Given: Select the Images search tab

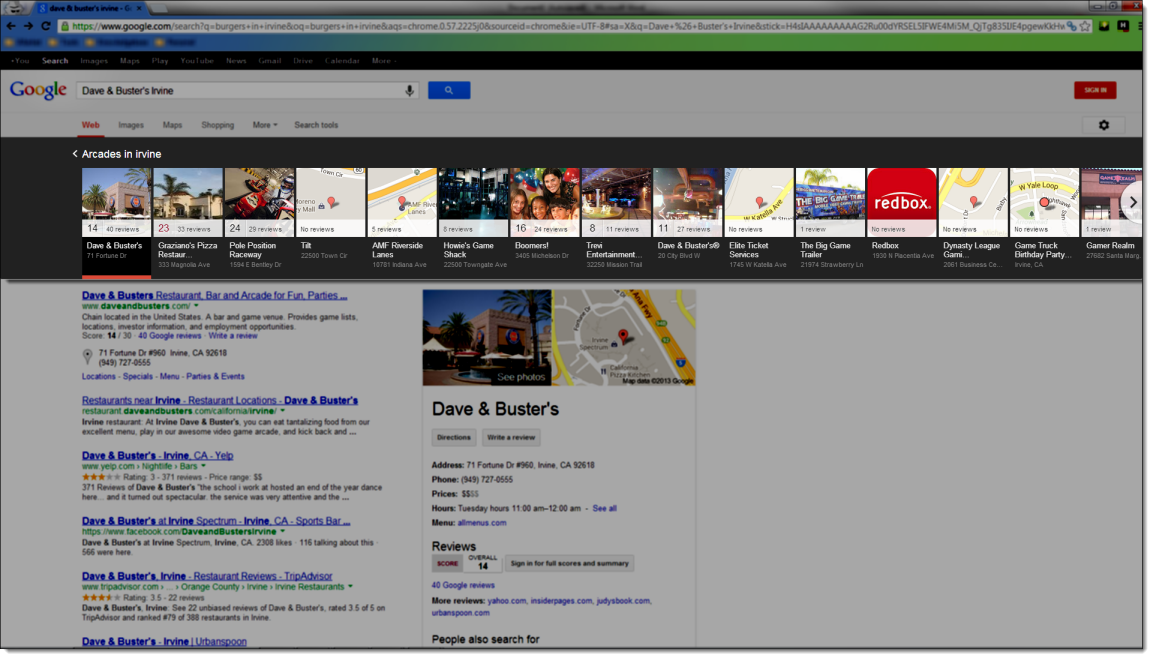Looking at the screenshot, I should [131, 125].
